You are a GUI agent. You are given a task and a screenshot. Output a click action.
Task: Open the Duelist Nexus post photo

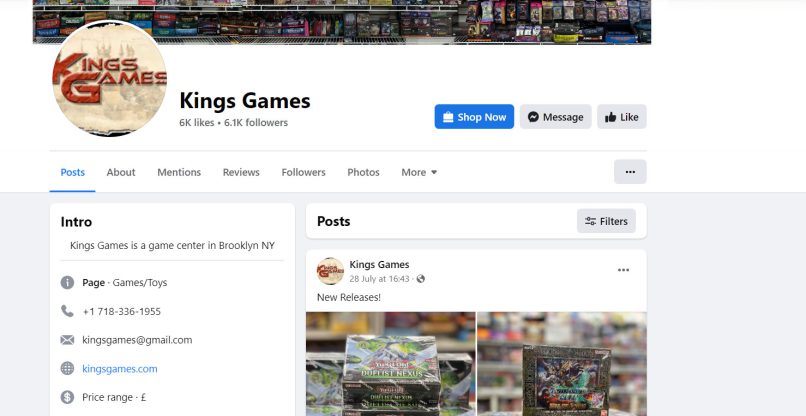pos(391,364)
